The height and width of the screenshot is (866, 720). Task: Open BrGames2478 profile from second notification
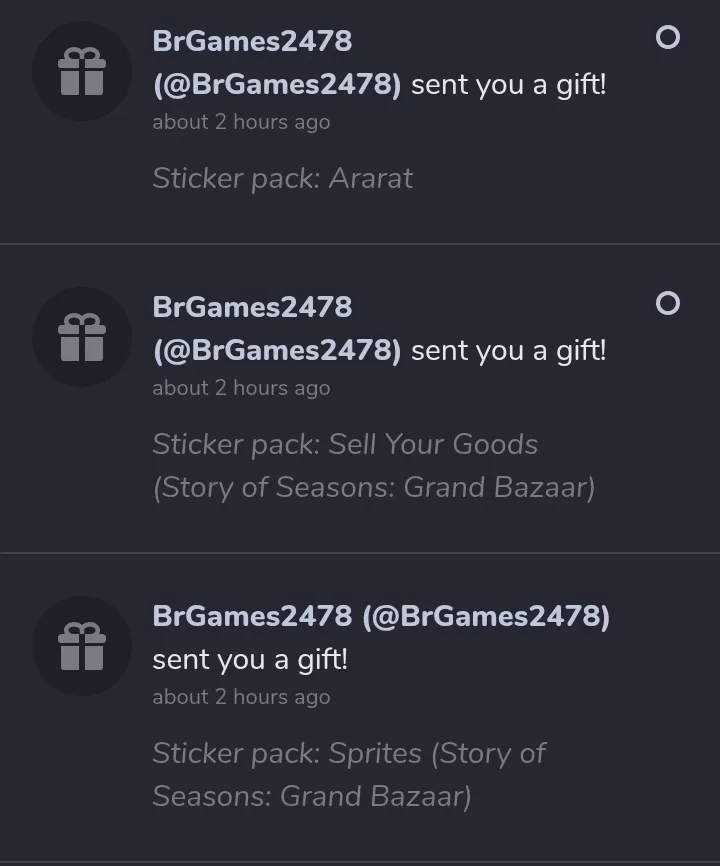click(x=252, y=307)
